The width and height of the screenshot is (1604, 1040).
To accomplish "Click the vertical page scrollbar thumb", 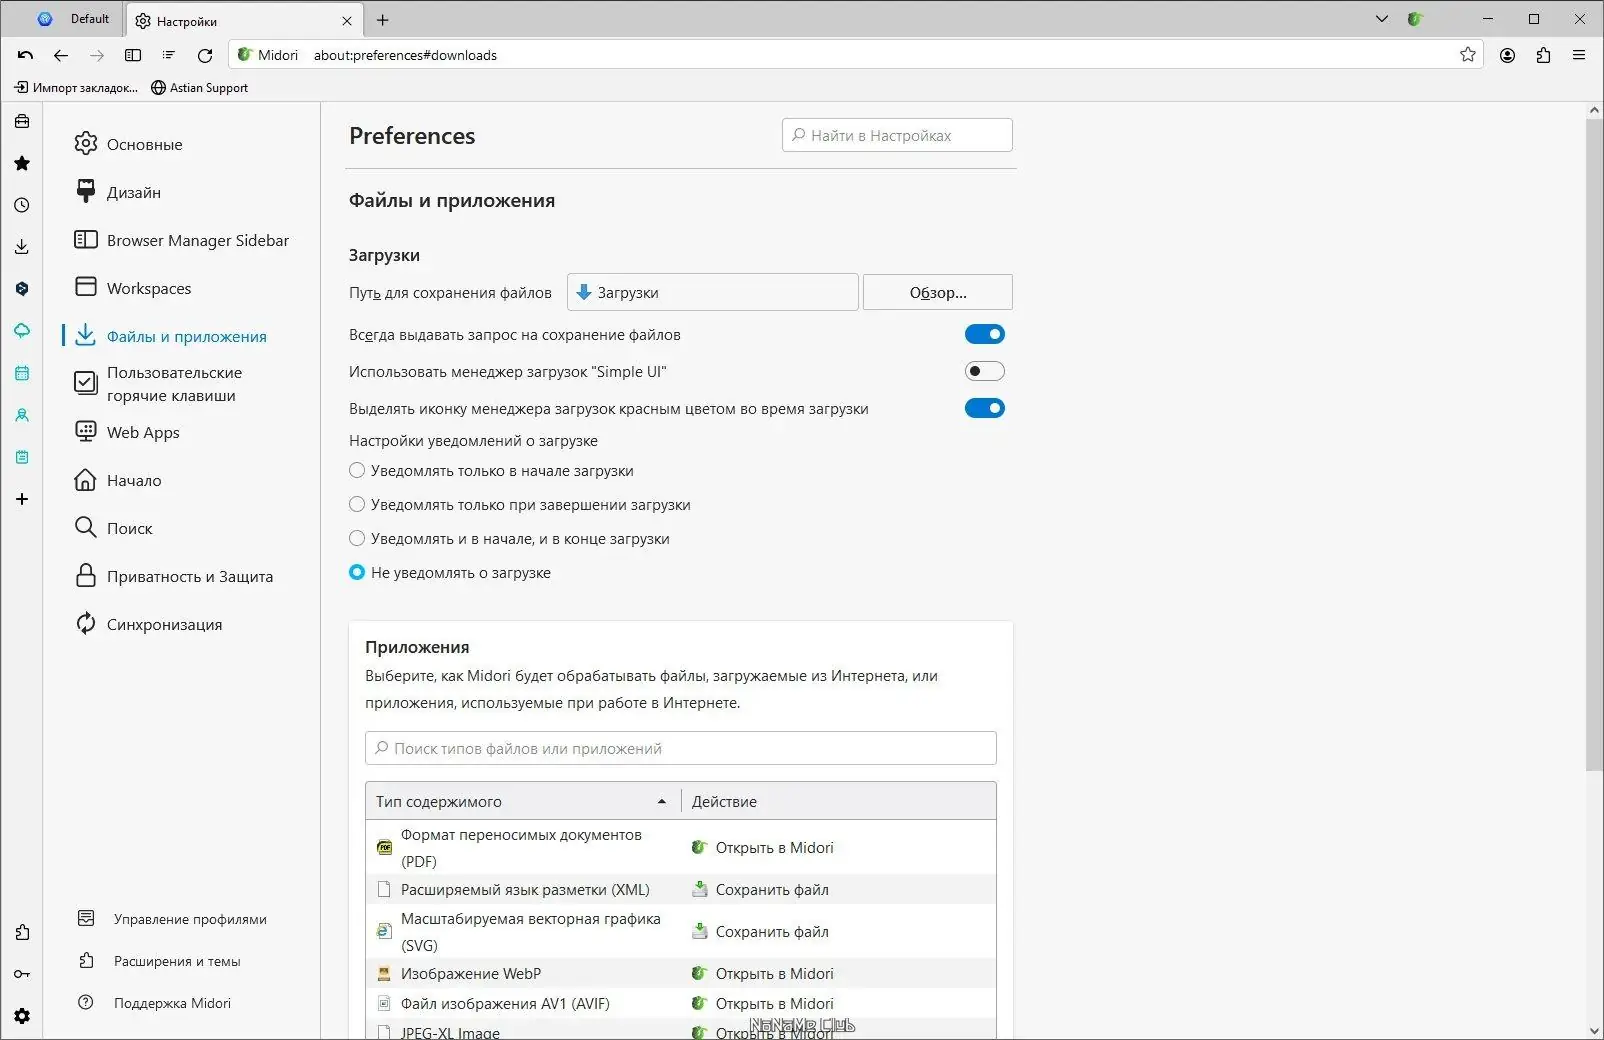I will click(x=1594, y=440).
